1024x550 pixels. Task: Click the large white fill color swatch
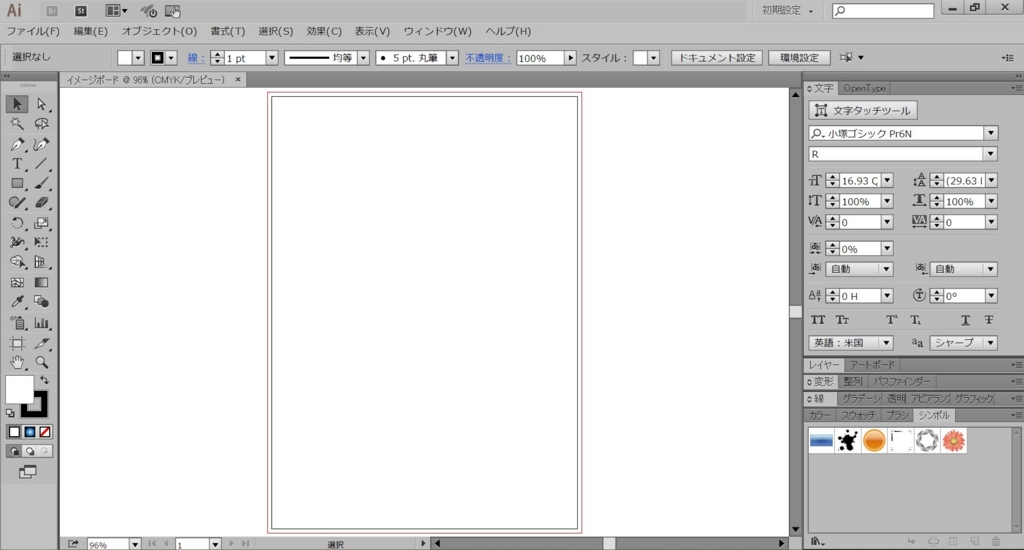click(x=19, y=390)
